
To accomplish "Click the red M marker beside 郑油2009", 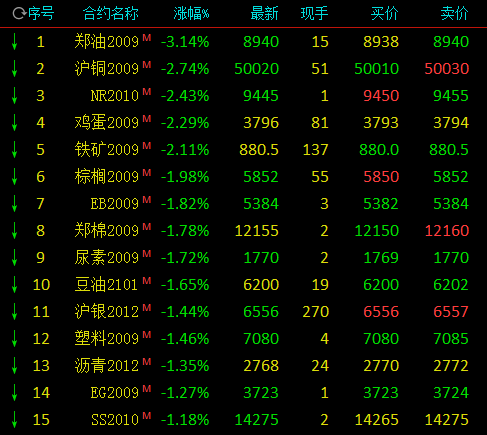I will point(147,37).
